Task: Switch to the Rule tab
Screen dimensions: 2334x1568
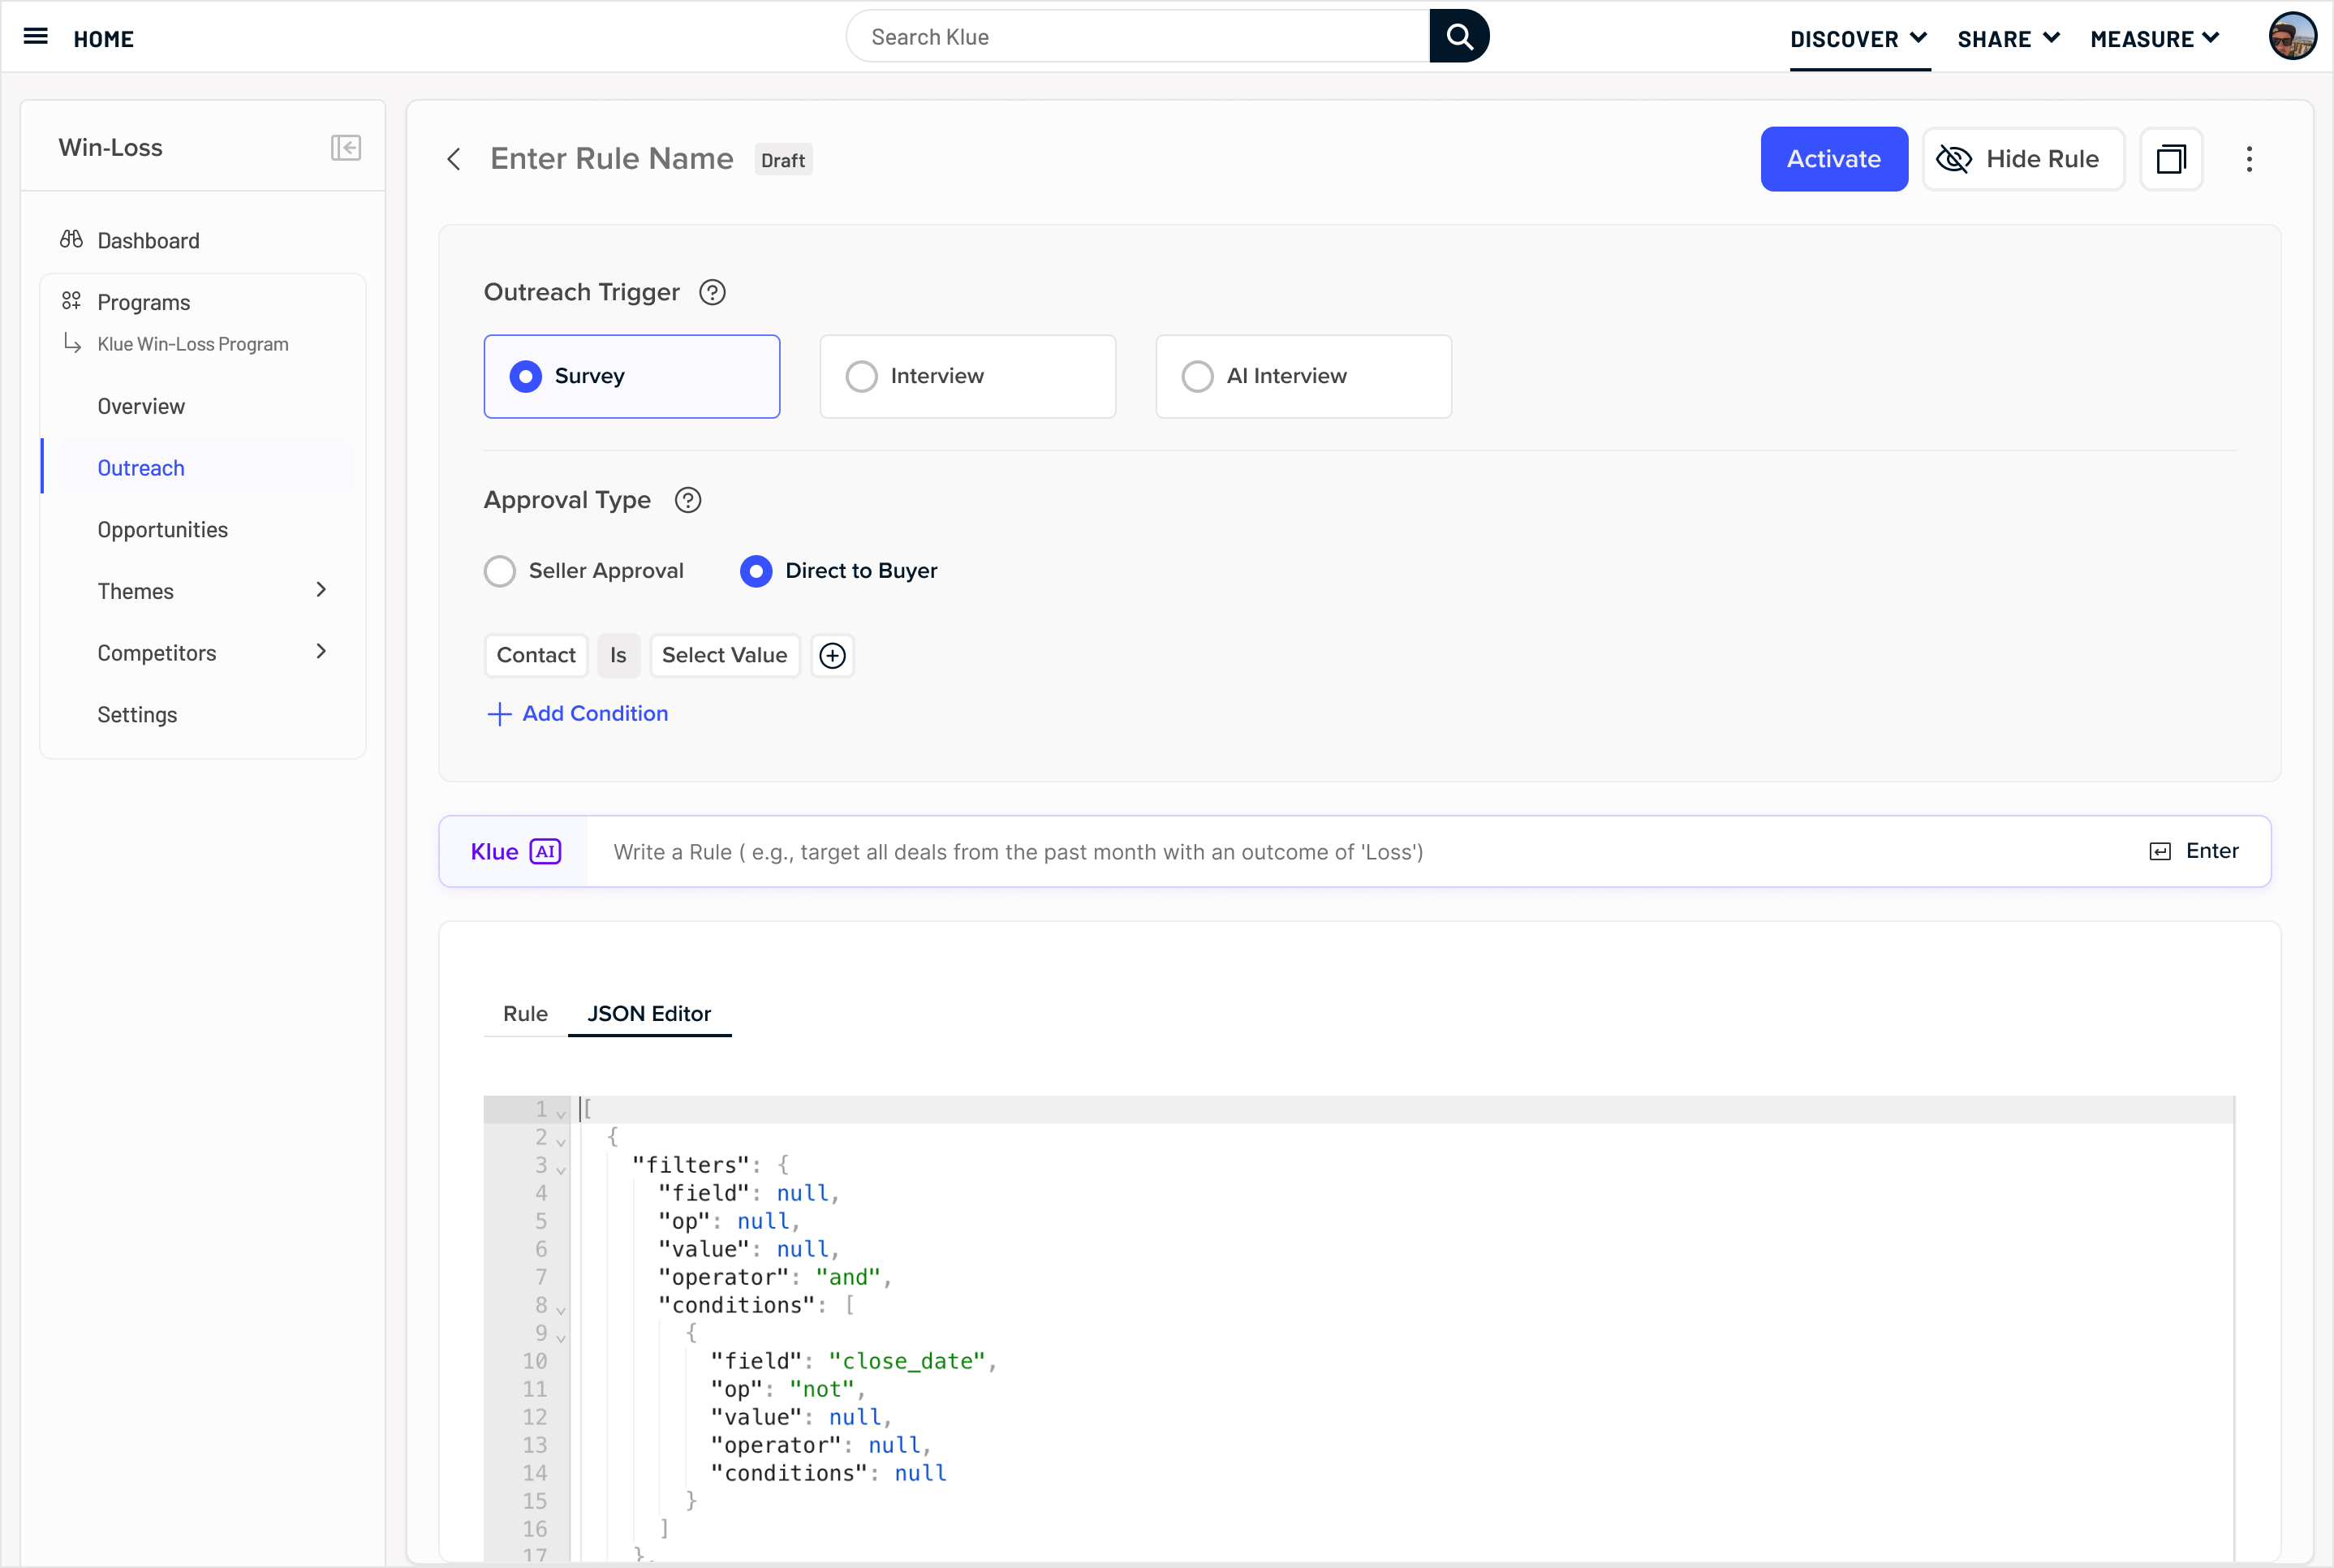Action: pyautogui.click(x=525, y=1013)
